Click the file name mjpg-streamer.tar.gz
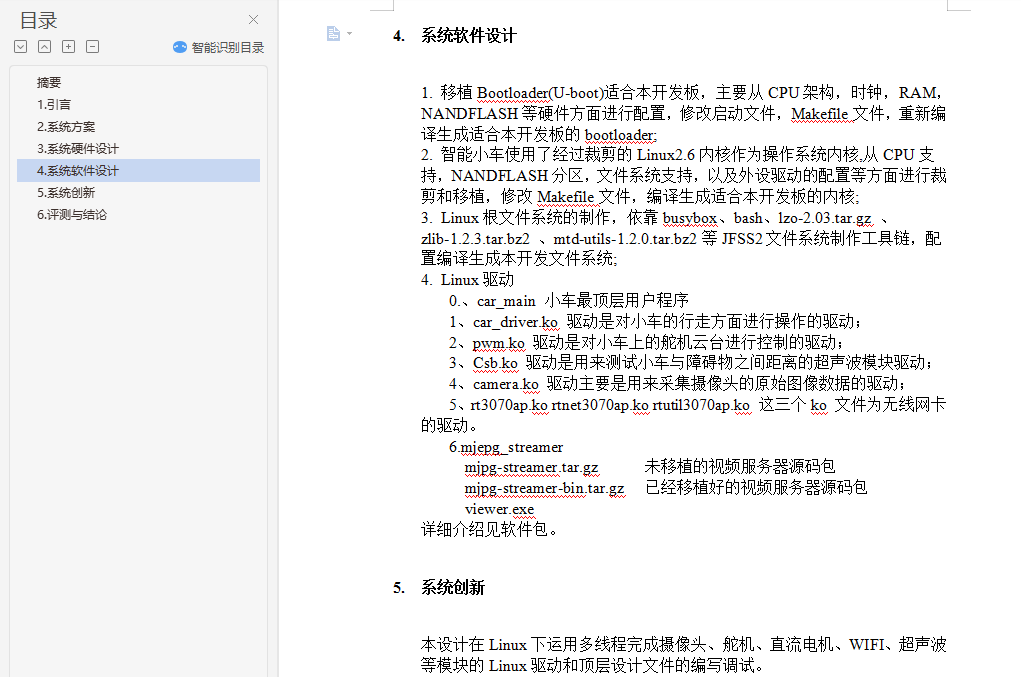Image resolution: width=1021 pixels, height=677 pixels. coord(531,468)
